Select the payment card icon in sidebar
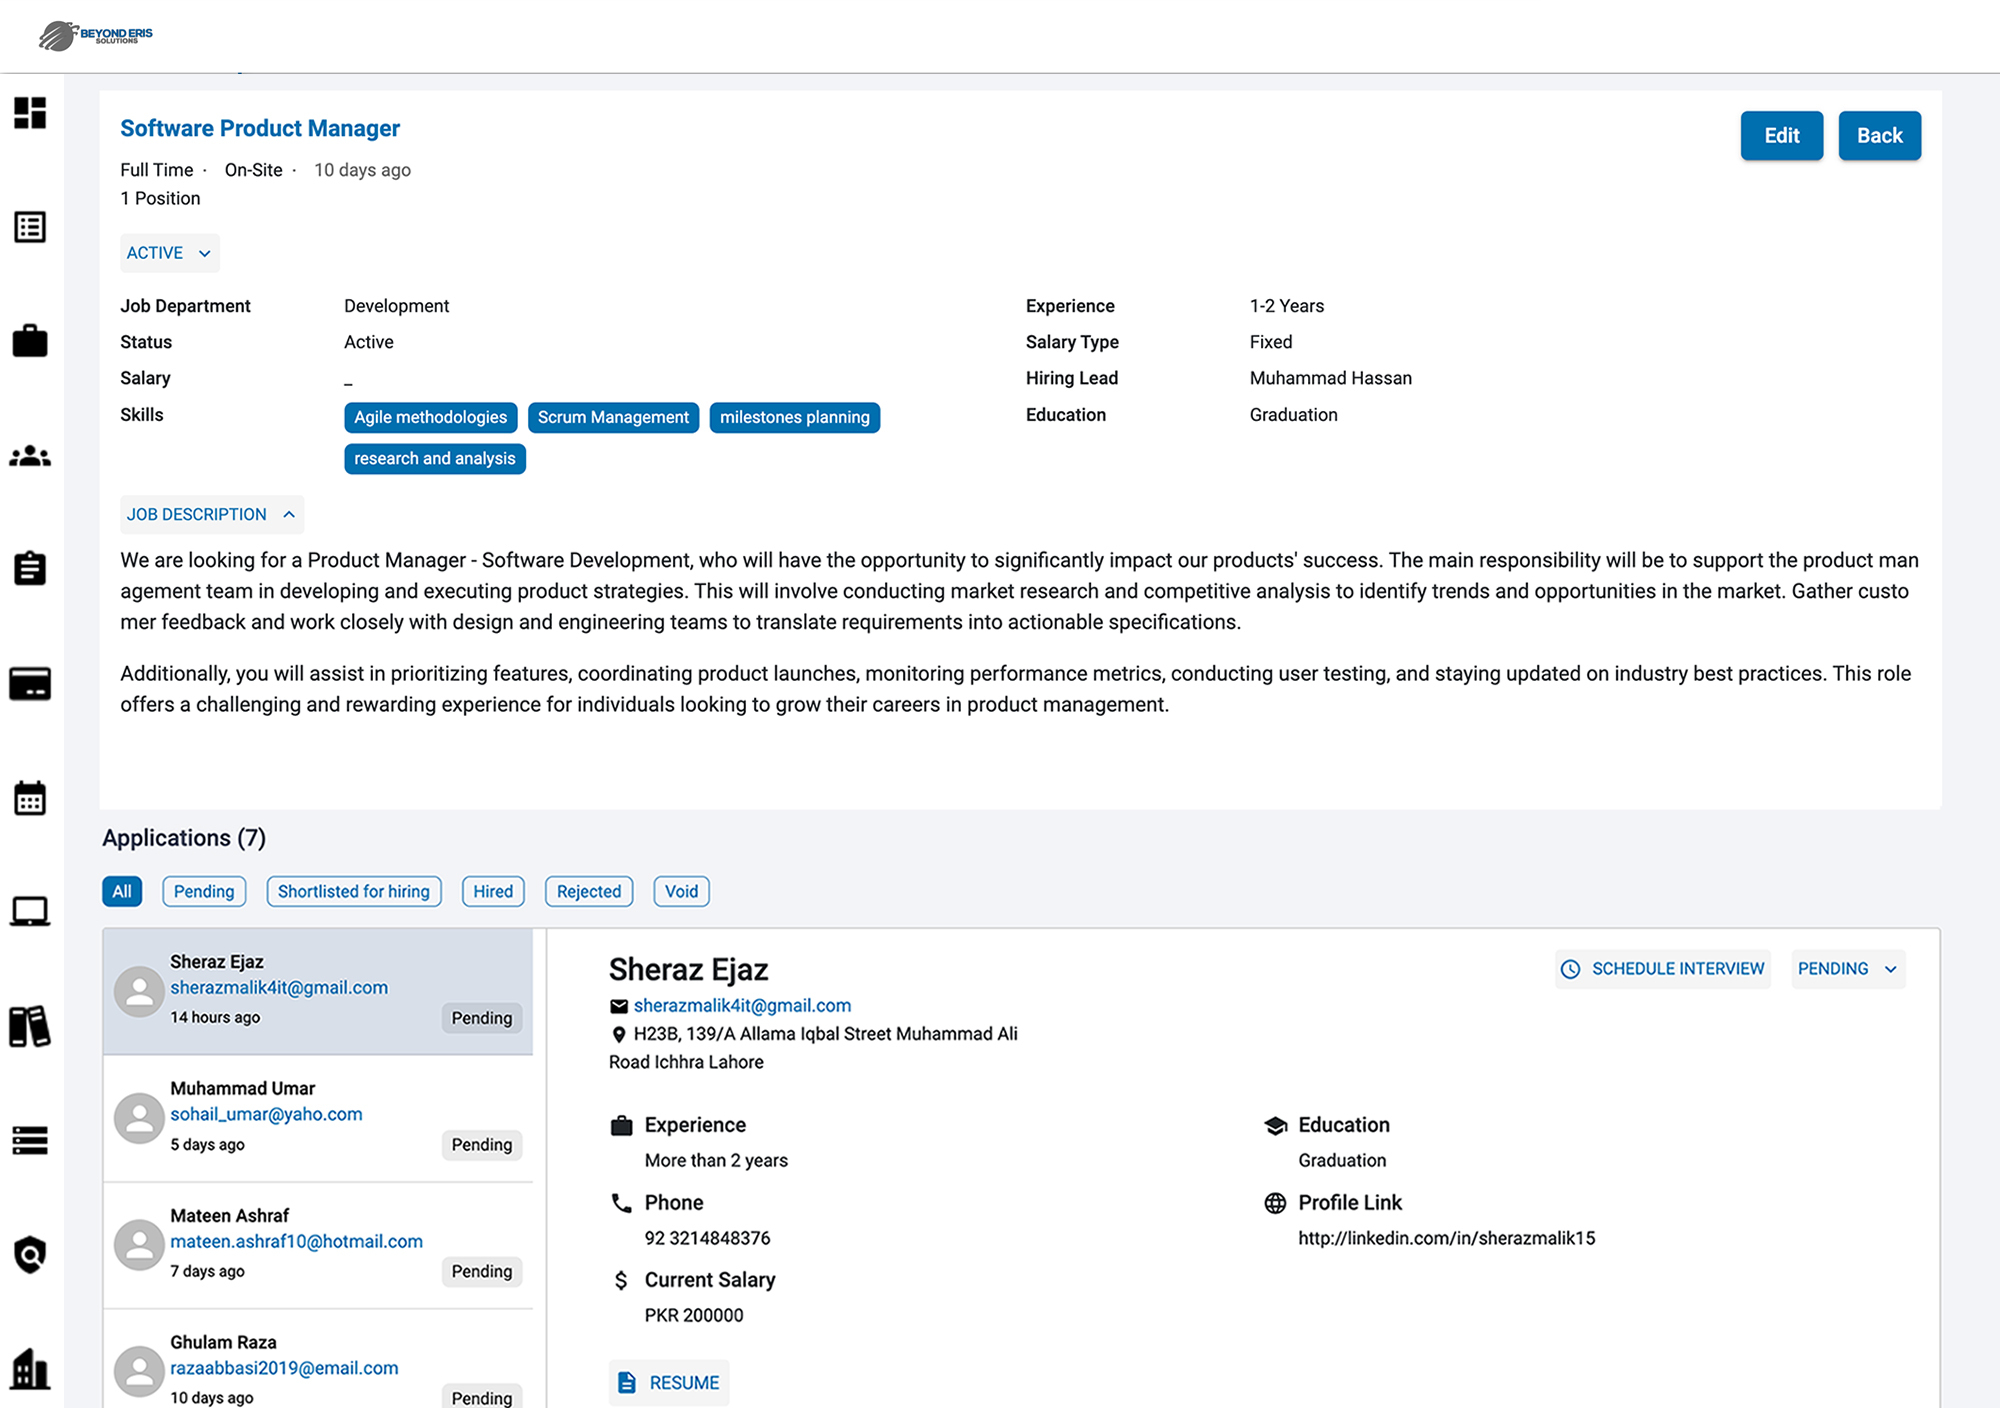This screenshot has width=2000, height=1408. click(30, 683)
